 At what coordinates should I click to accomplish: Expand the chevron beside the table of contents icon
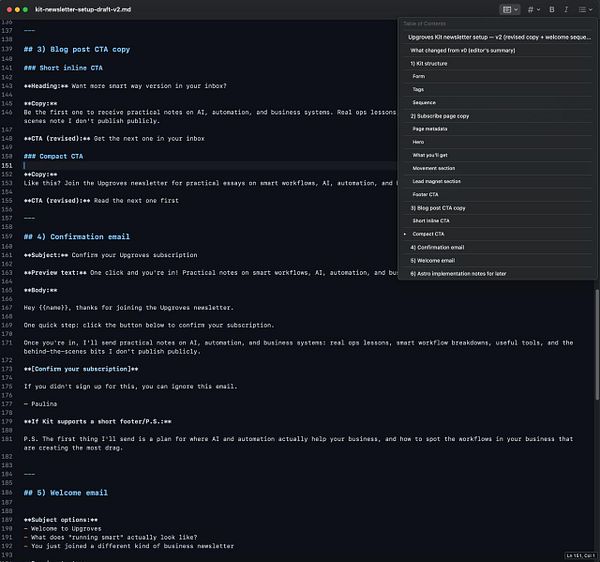tap(516, 10)
